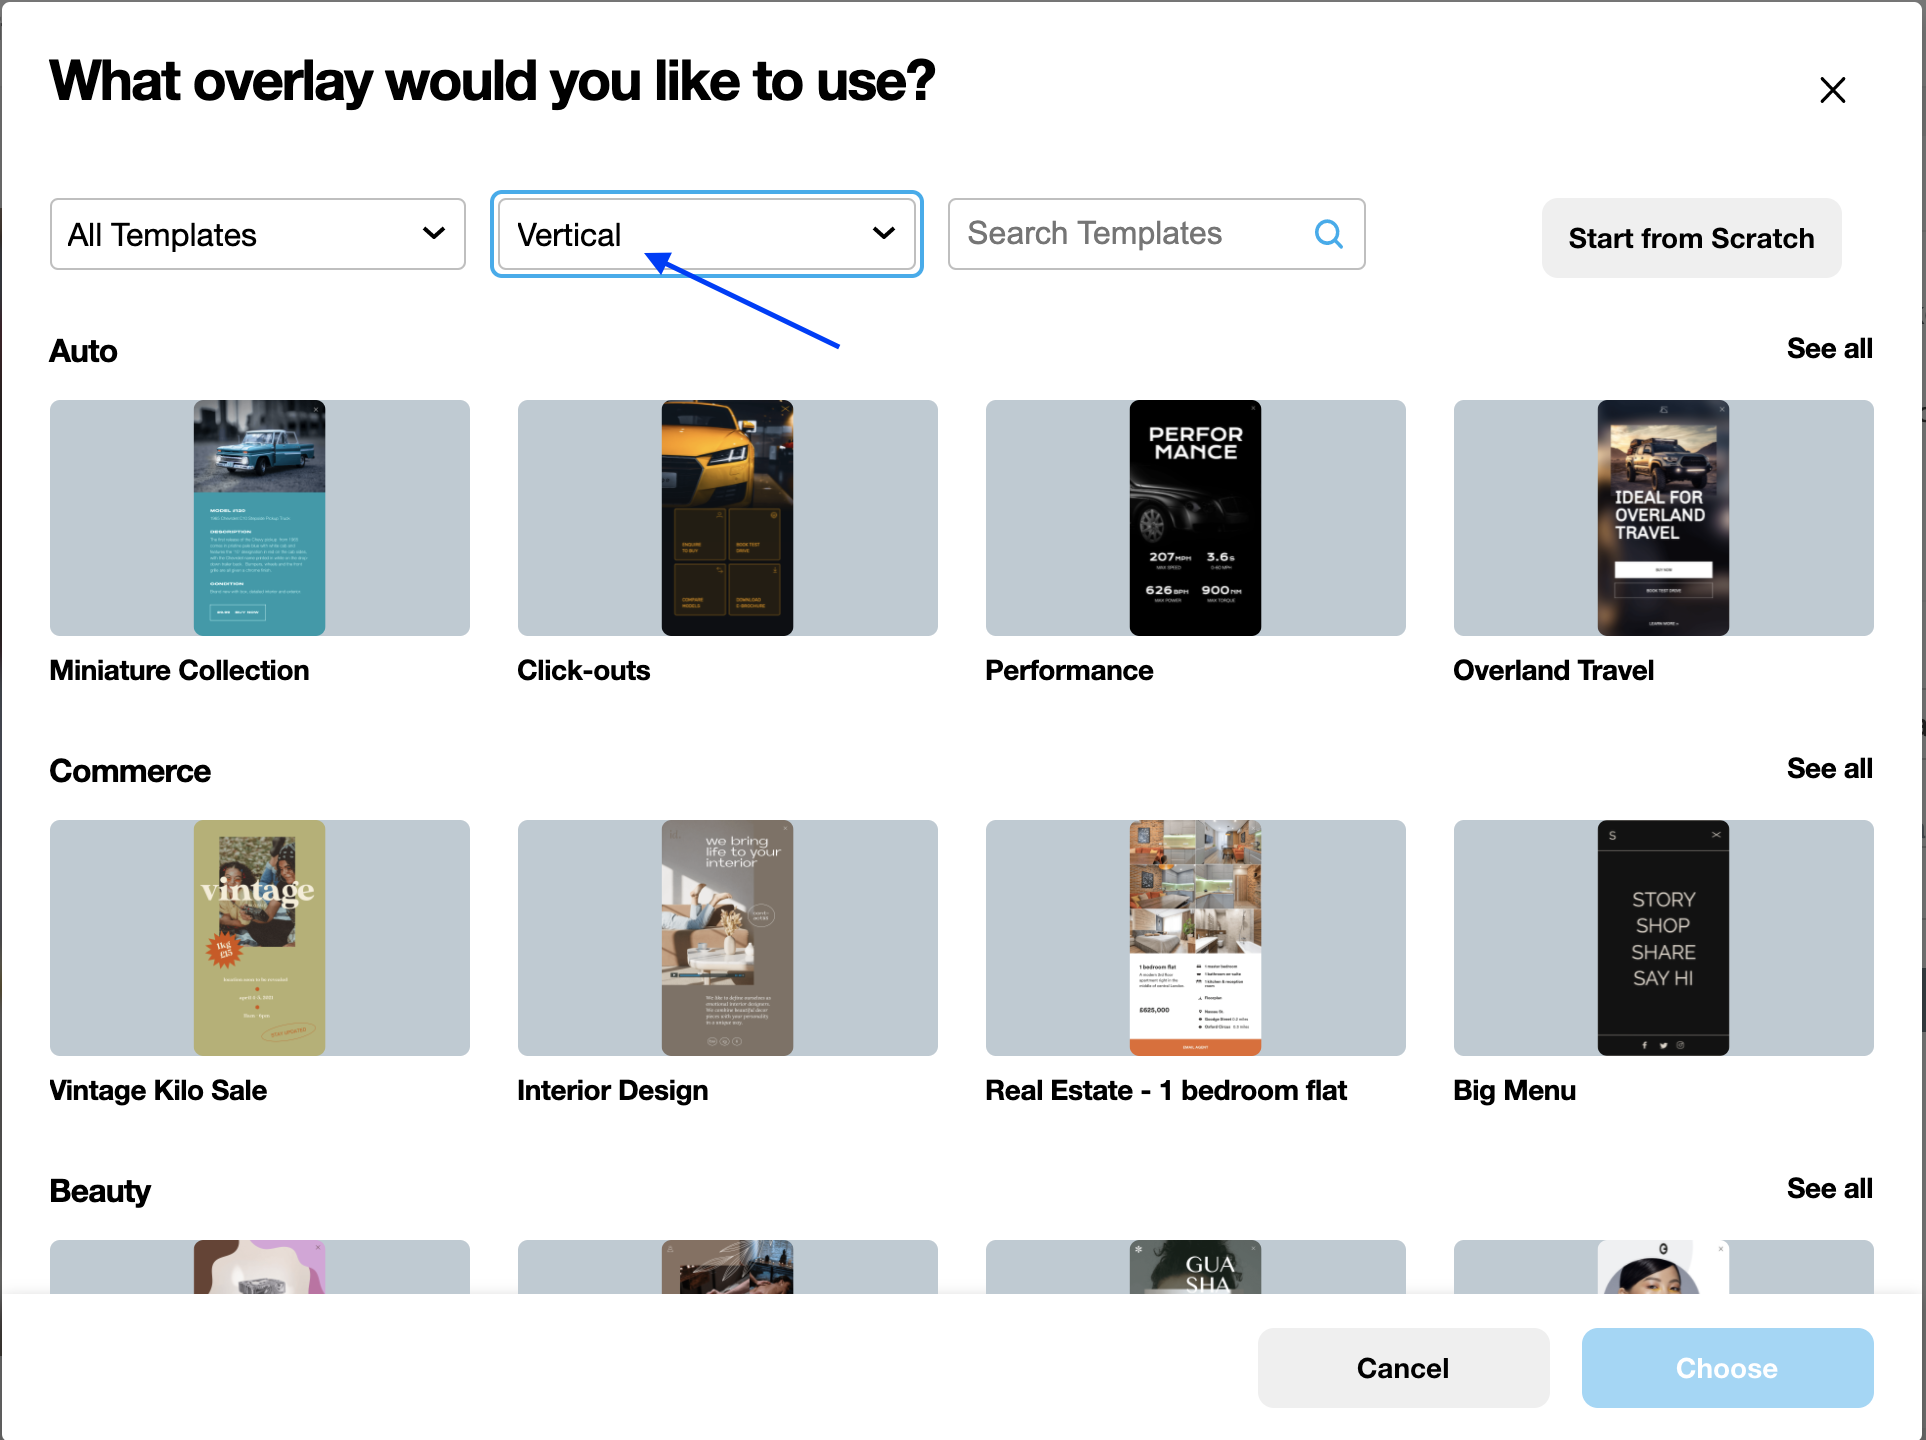
Task: Select the Overland Travel template
Action: 1663,518
